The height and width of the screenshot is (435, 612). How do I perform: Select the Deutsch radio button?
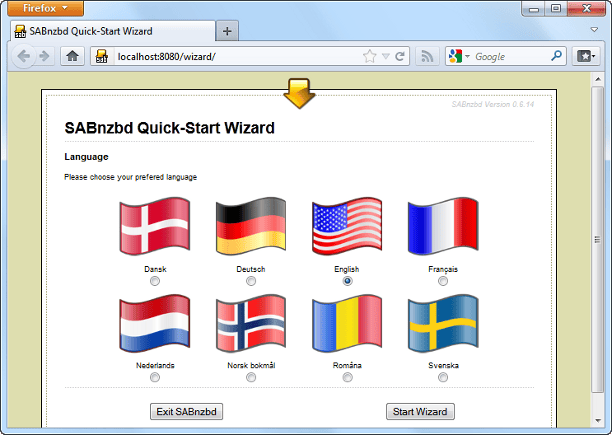(251, 281)
